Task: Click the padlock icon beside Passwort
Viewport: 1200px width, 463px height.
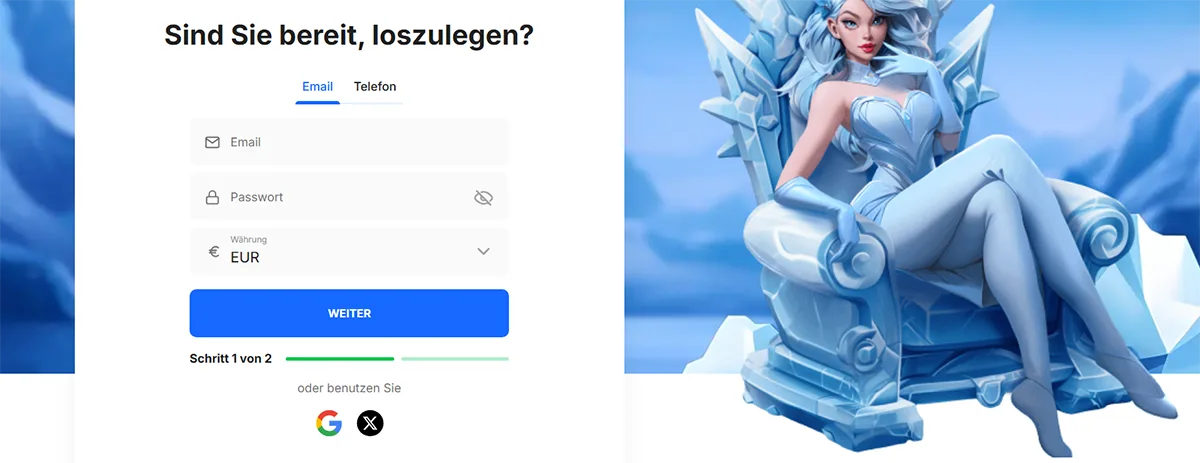Action: [x=212, y=197]
